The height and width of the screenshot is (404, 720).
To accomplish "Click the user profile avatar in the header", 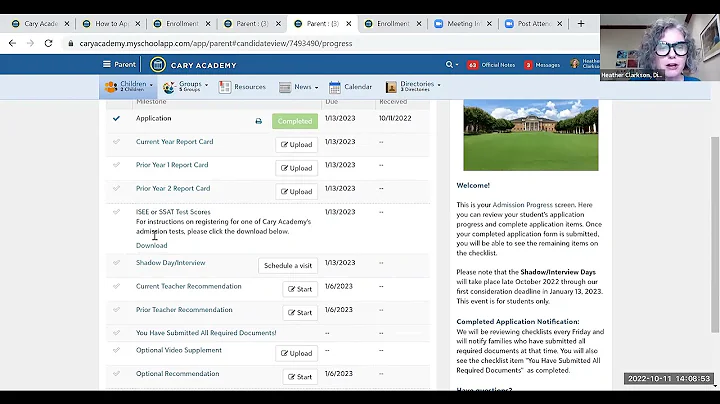I will click(575, 64).
